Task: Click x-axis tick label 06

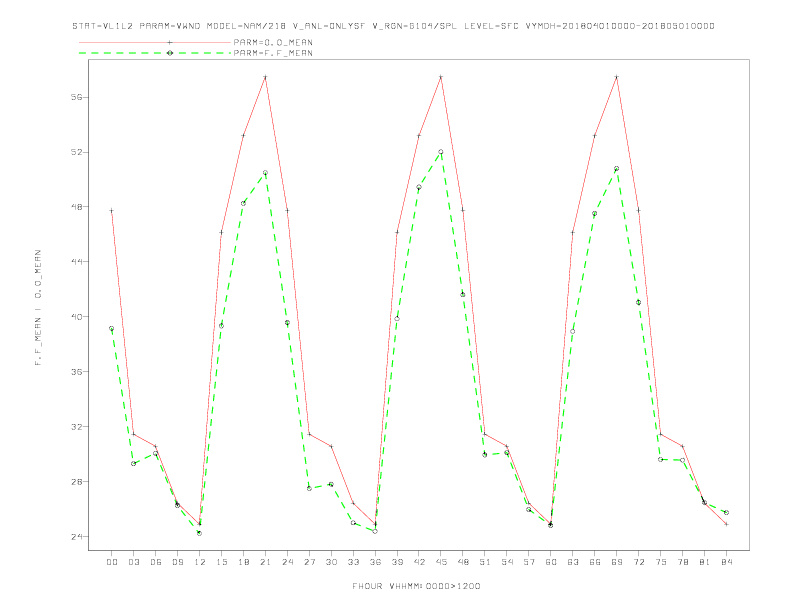Action: pyautogui.click(x=156, y=562)
